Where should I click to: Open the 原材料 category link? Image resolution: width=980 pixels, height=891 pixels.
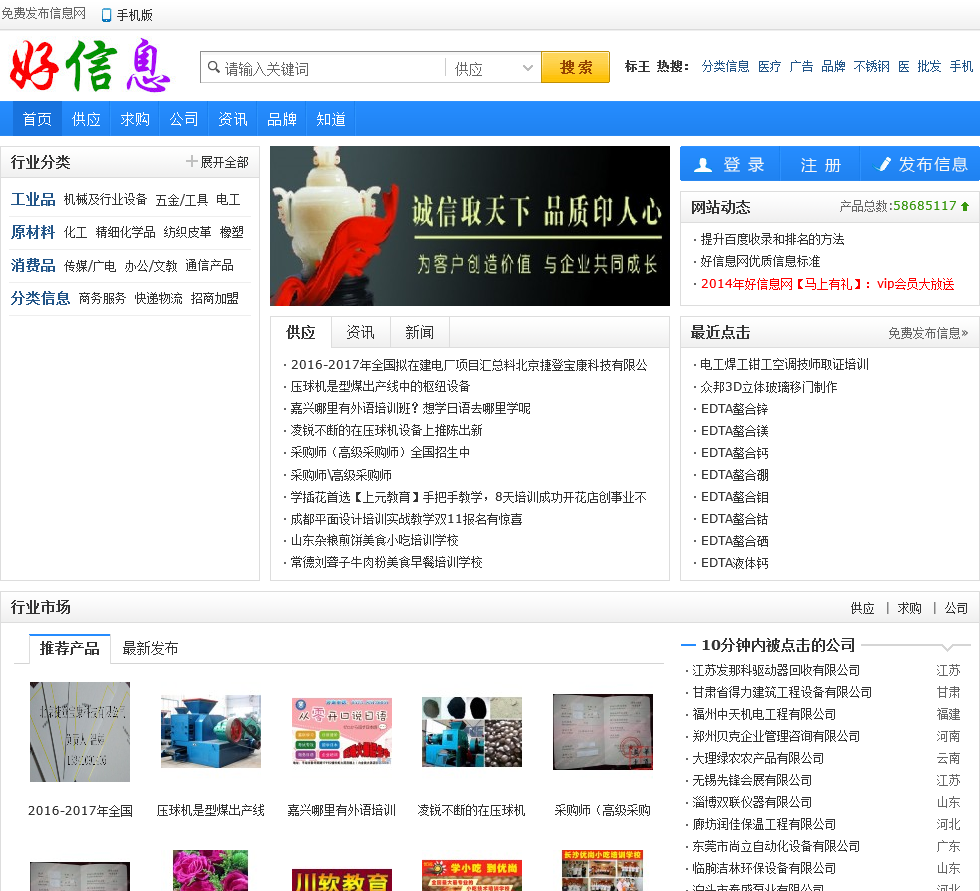click(x=32, y=232)
